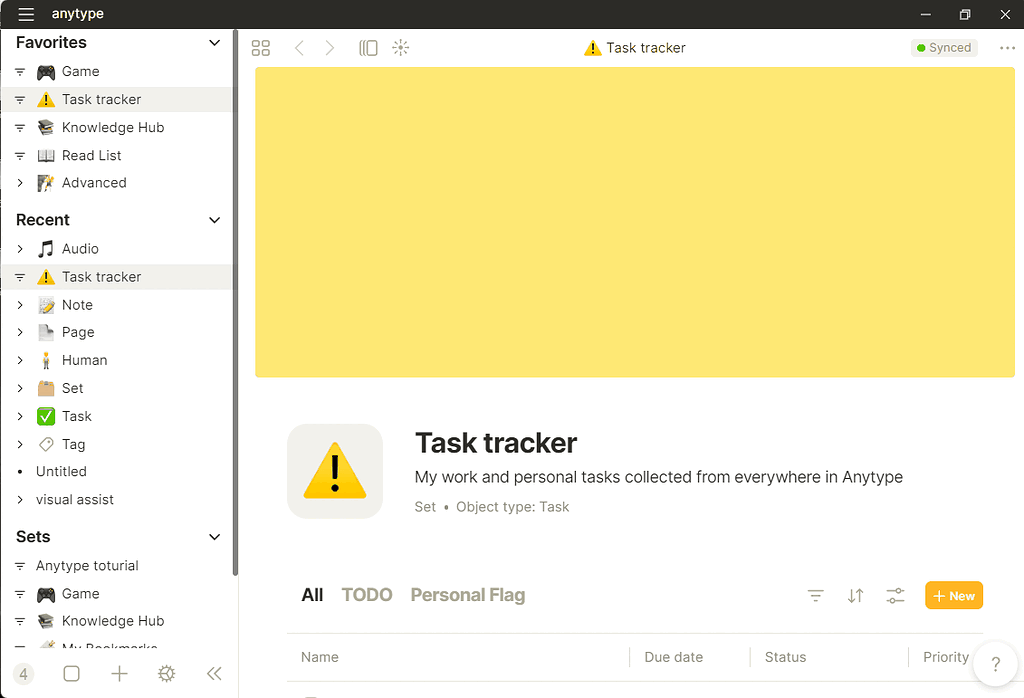Expand the Advanced item in Favorites
The image size is (1024, 698).
(22, 183)
